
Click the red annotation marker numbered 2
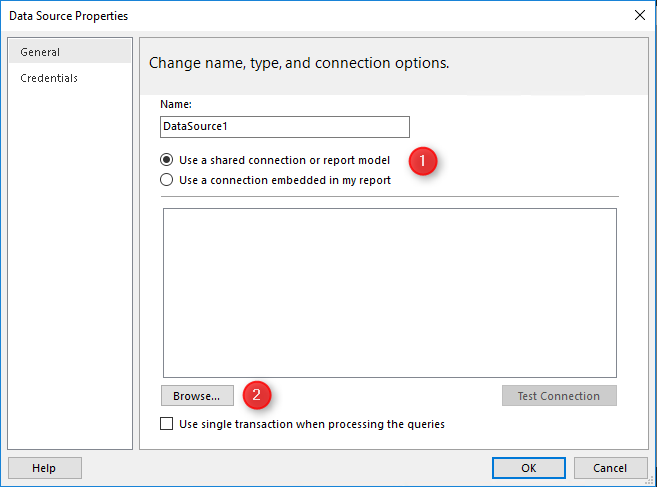256,394
